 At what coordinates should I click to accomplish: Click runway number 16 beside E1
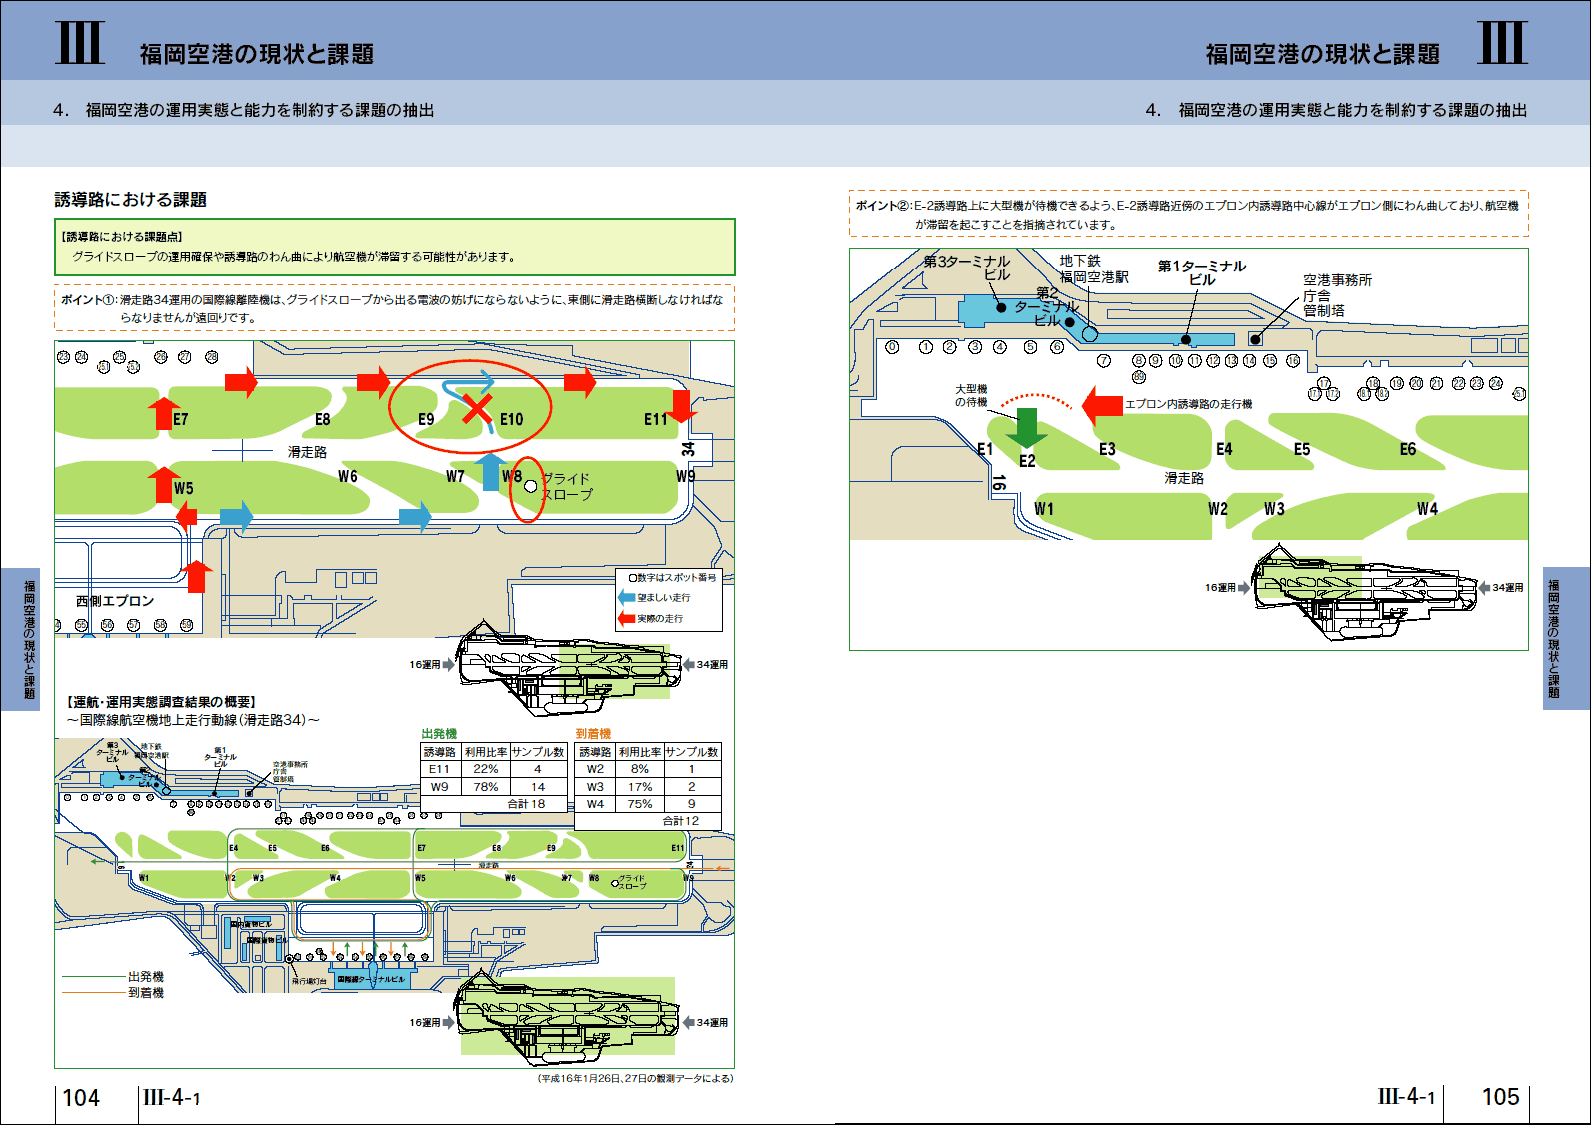(998, 482)
